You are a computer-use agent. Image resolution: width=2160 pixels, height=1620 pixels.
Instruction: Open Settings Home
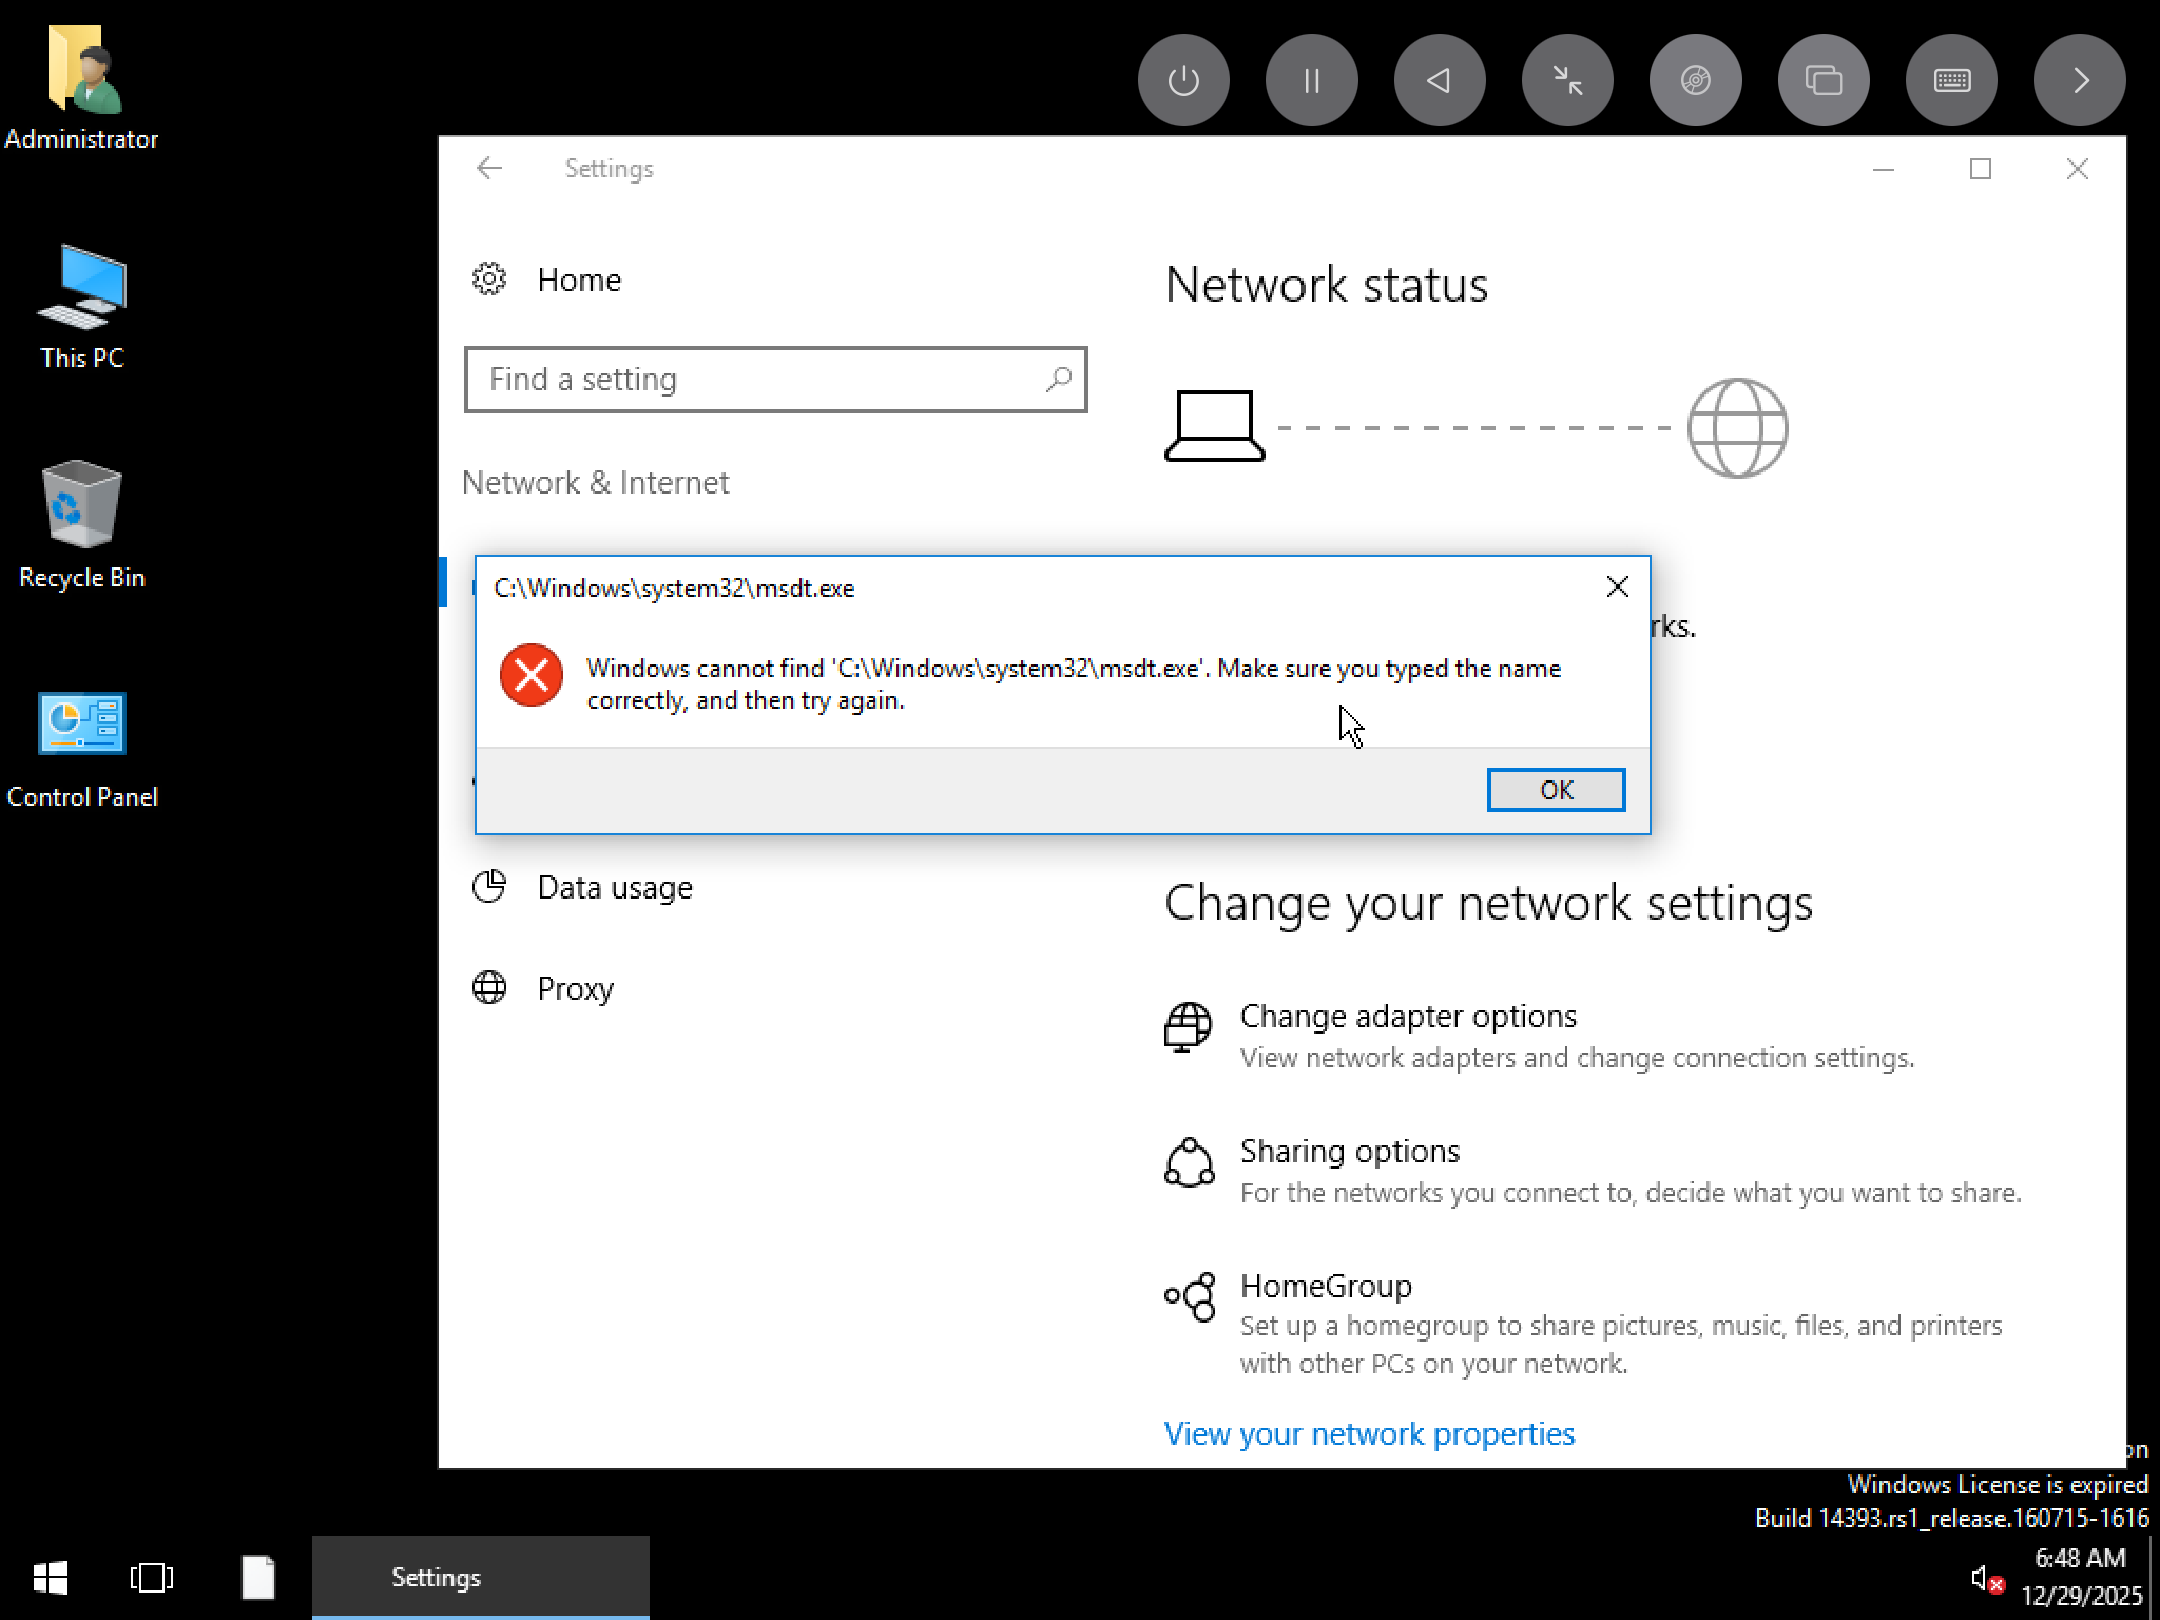pyautogui.click(x=578, y=280)
